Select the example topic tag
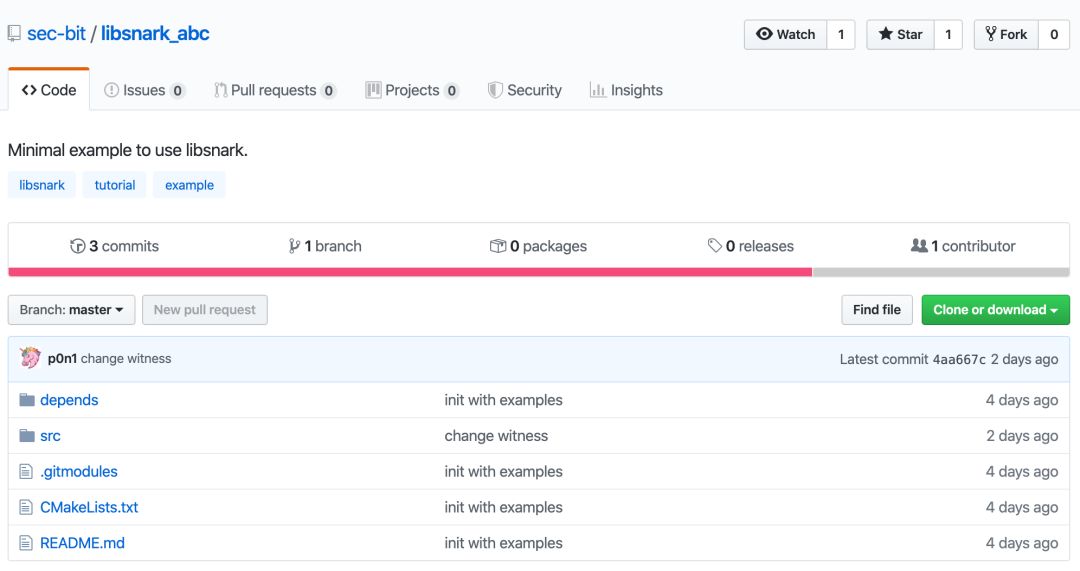Viewport: 1080px width, 571px height. (x=189, y=185)
